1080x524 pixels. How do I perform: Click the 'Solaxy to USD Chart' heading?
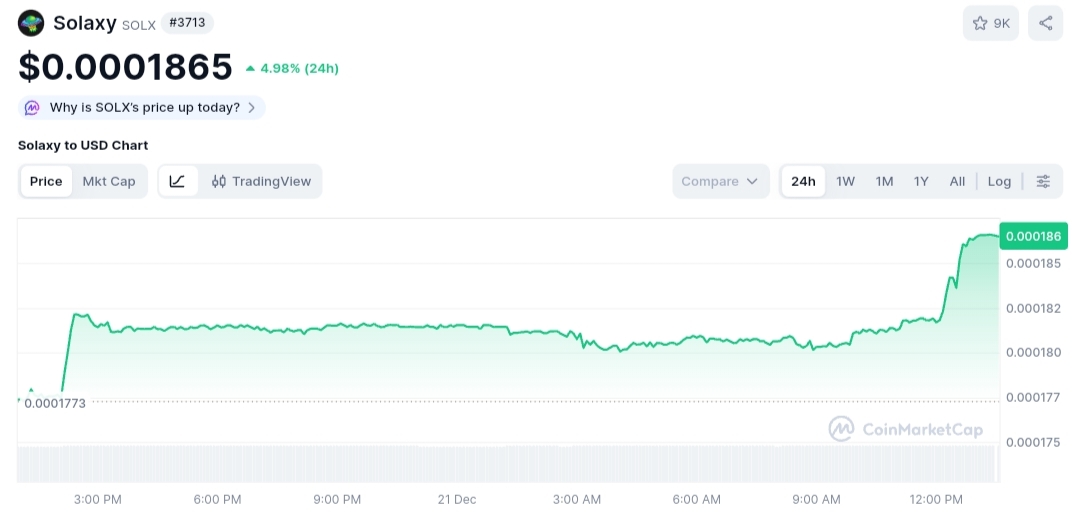pos(83,145)
